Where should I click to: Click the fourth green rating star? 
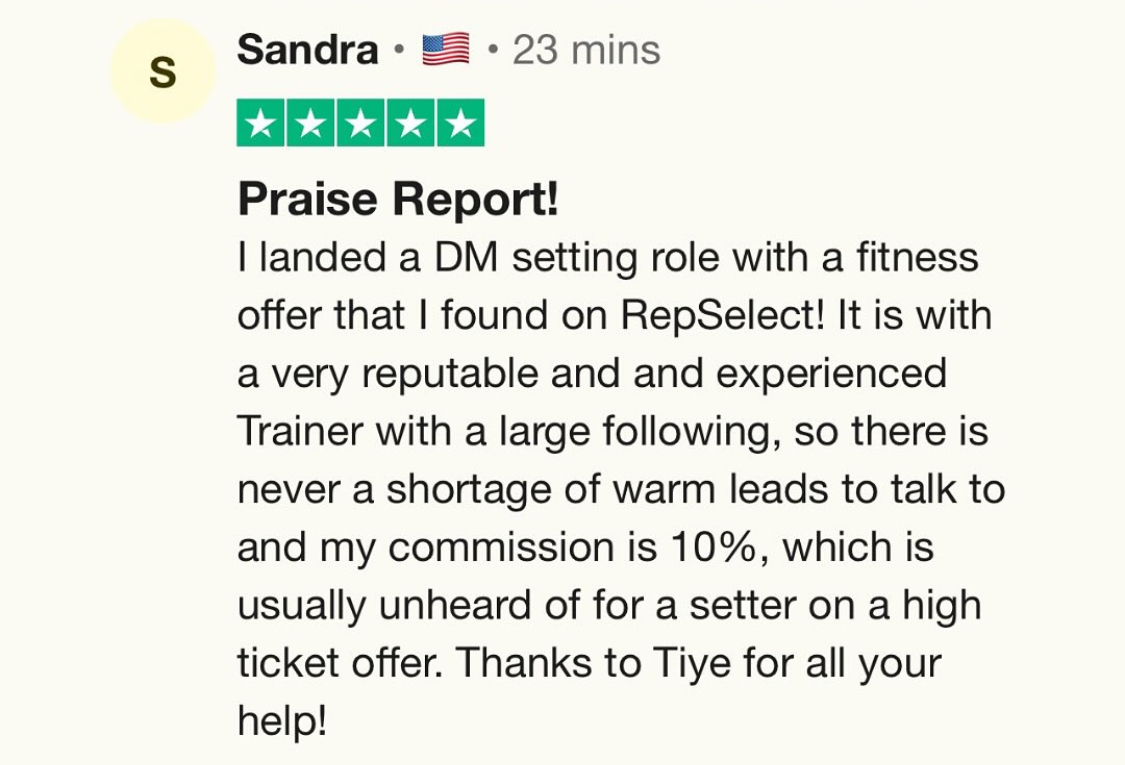(x=410, y=123)
